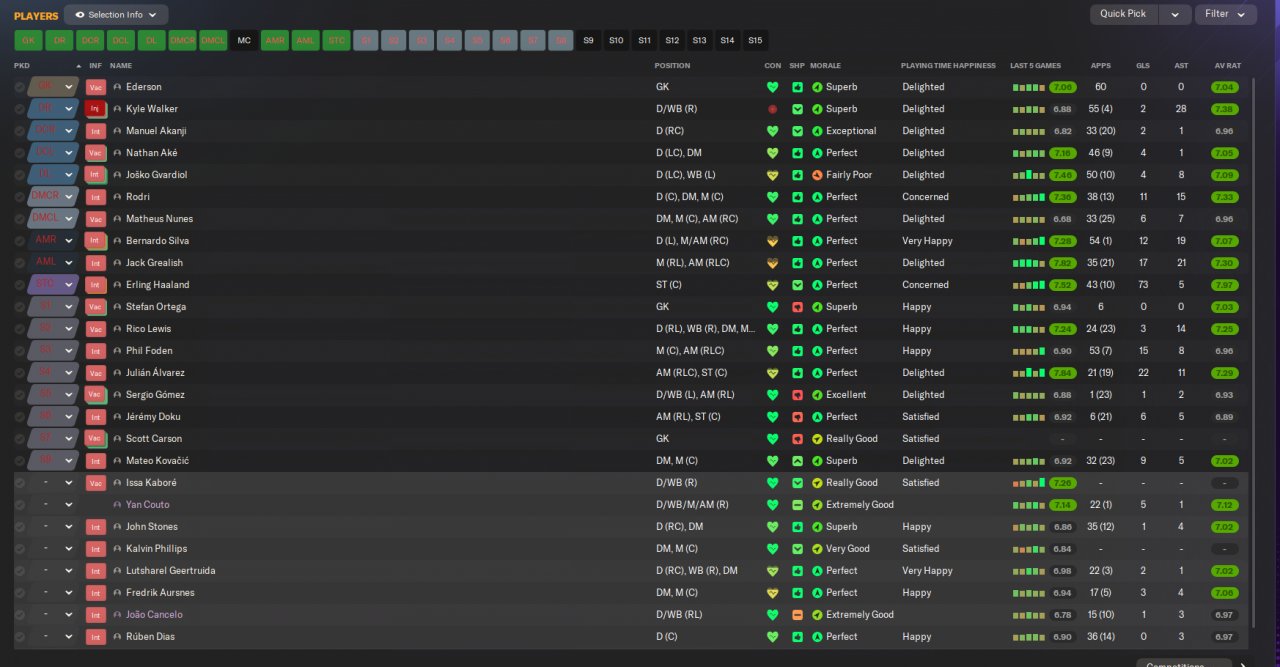Click the profile icon beside Jack Grealish's name
The image size is (1280, 667).
coord(117,263)
